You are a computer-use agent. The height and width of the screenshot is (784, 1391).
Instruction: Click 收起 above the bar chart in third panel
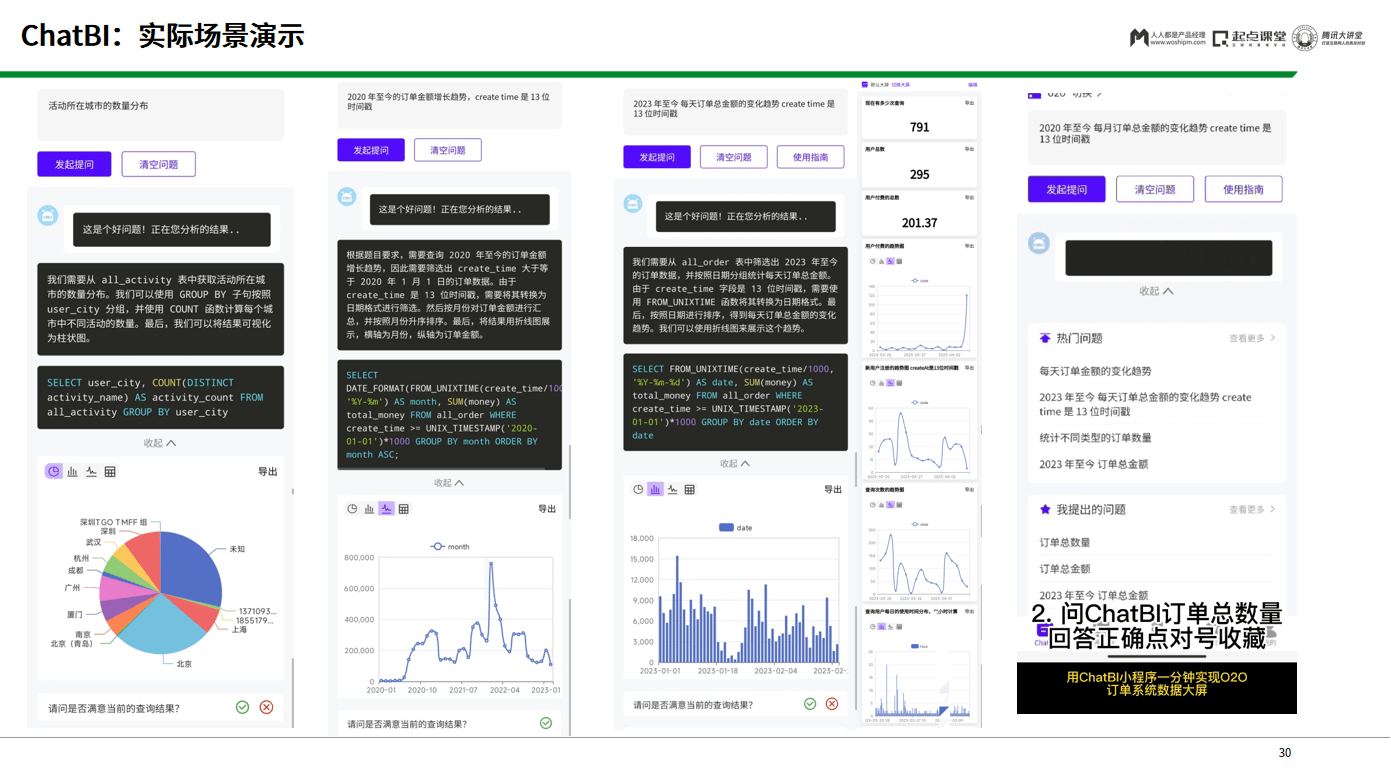(735, 462)
